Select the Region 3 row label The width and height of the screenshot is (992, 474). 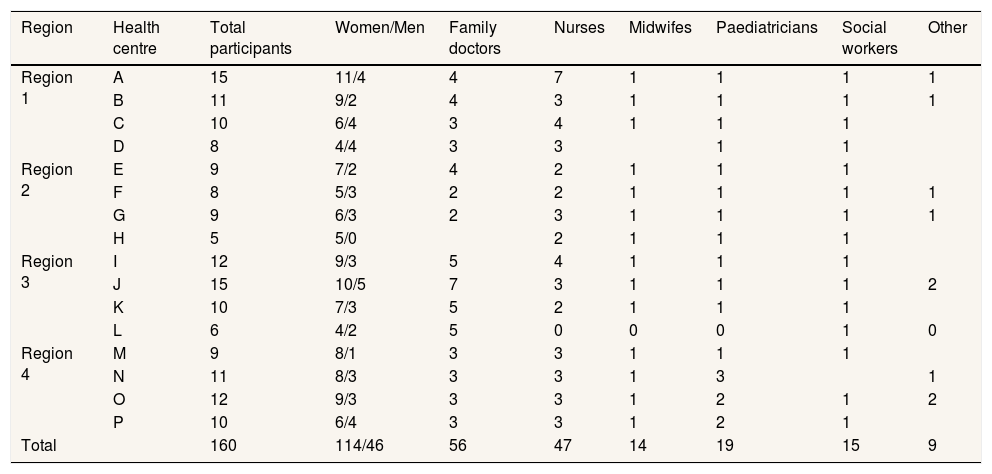47,271
